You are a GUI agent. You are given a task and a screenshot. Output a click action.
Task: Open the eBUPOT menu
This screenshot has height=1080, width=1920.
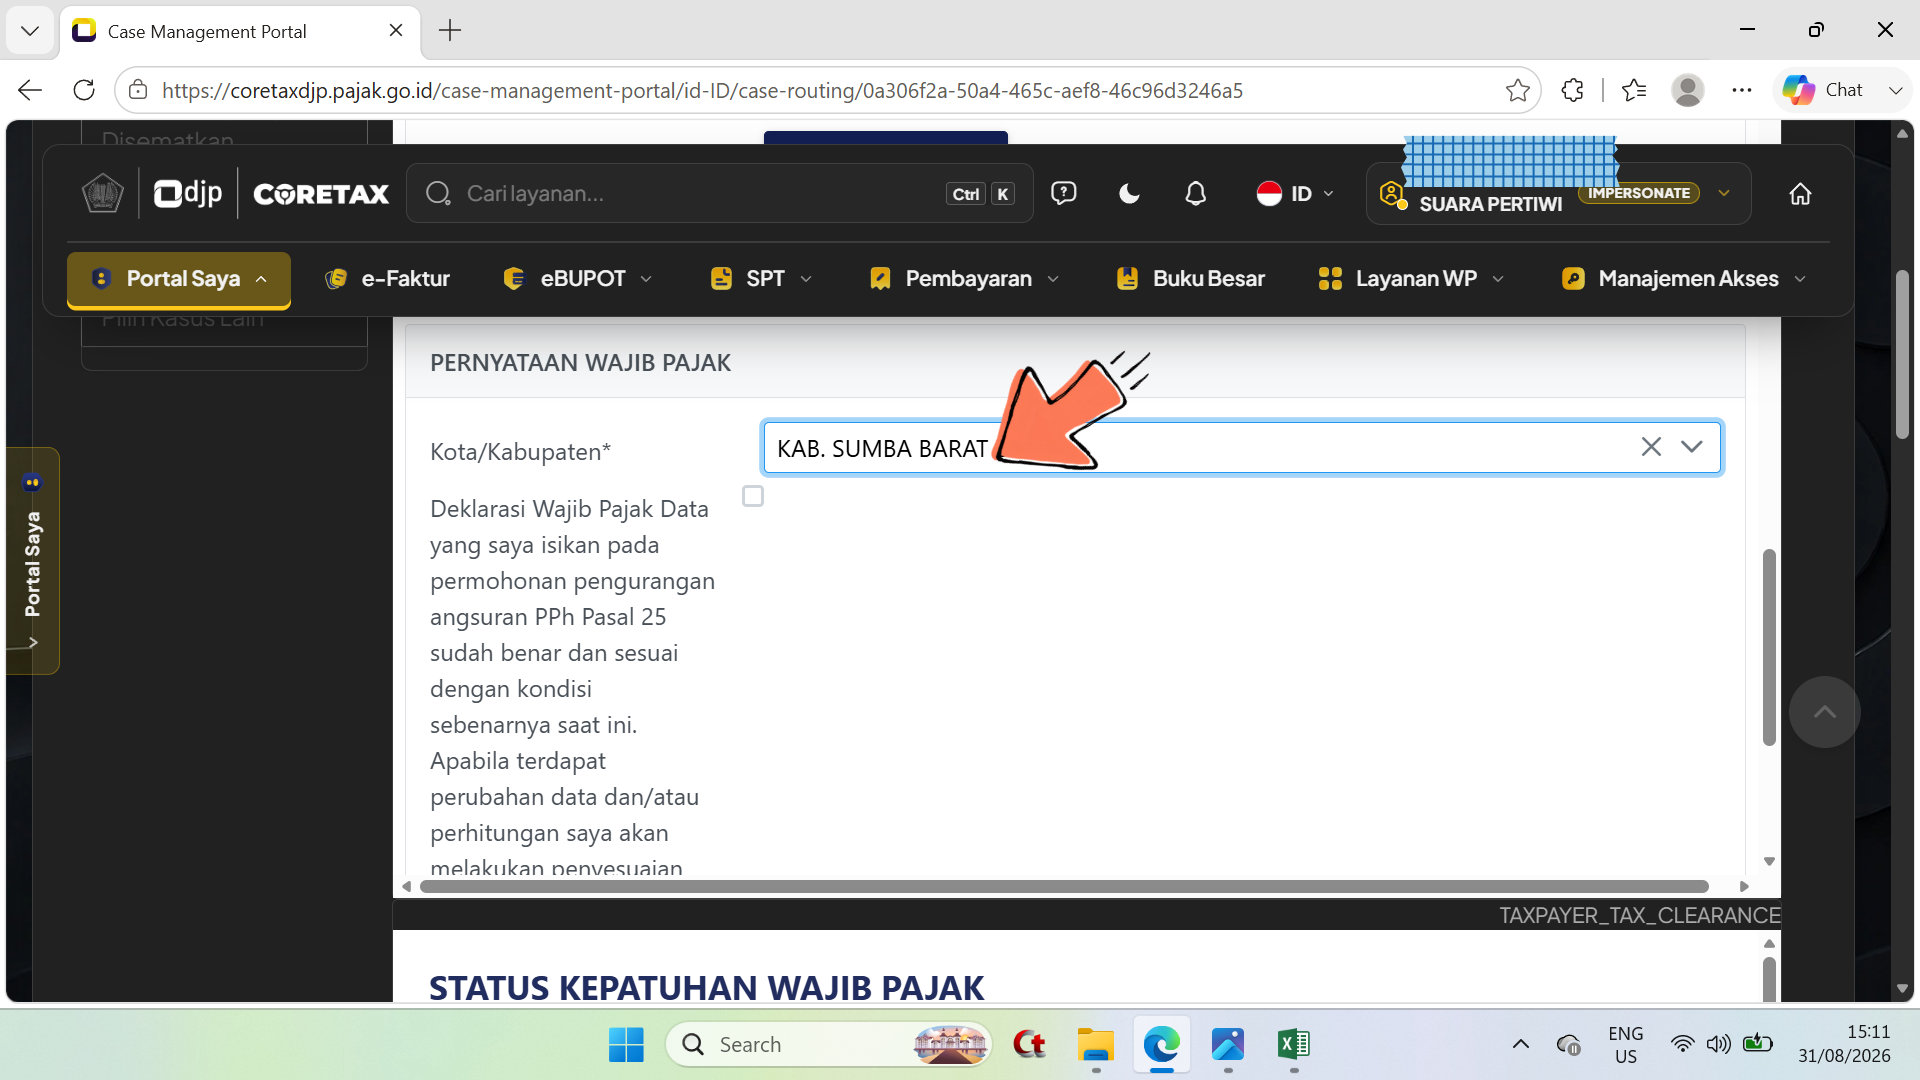point(578,278)
